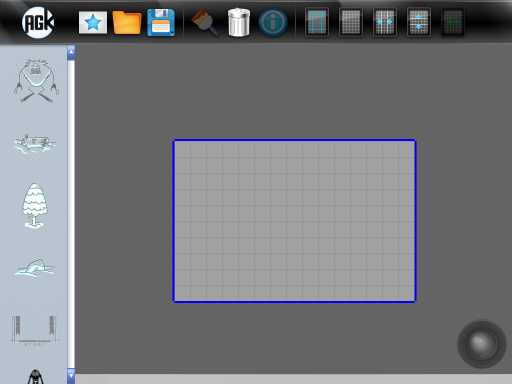
Task: Select the first blue portrait grid layout
Action: (x=317, y=22)
